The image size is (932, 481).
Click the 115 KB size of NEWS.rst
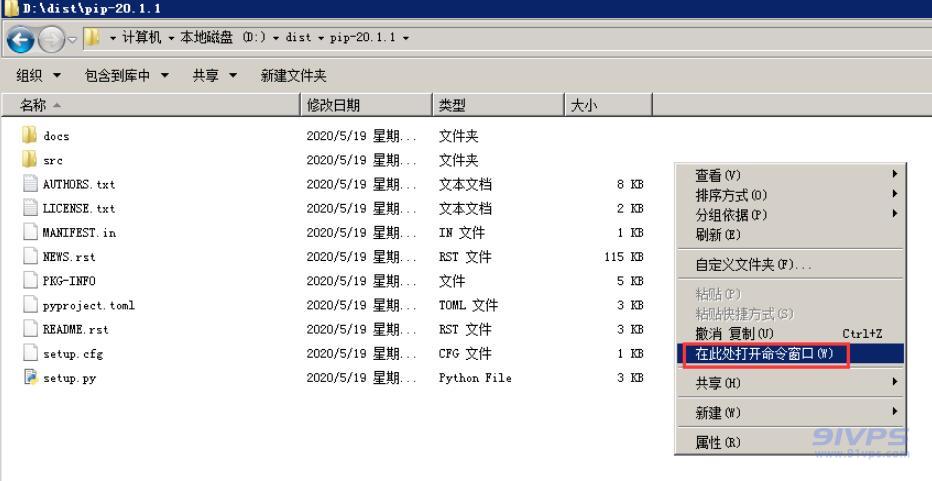[x=624, y=257]
